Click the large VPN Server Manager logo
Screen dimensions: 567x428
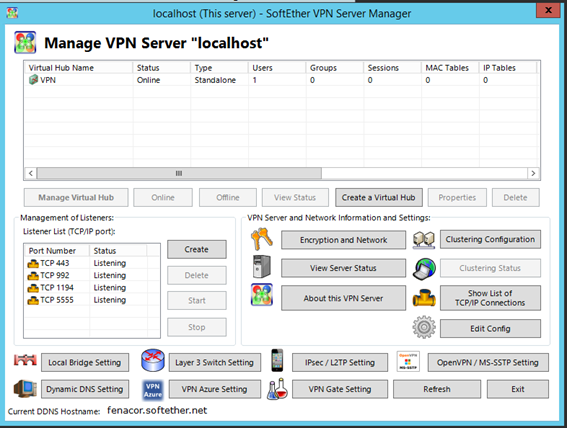[25, 42]
